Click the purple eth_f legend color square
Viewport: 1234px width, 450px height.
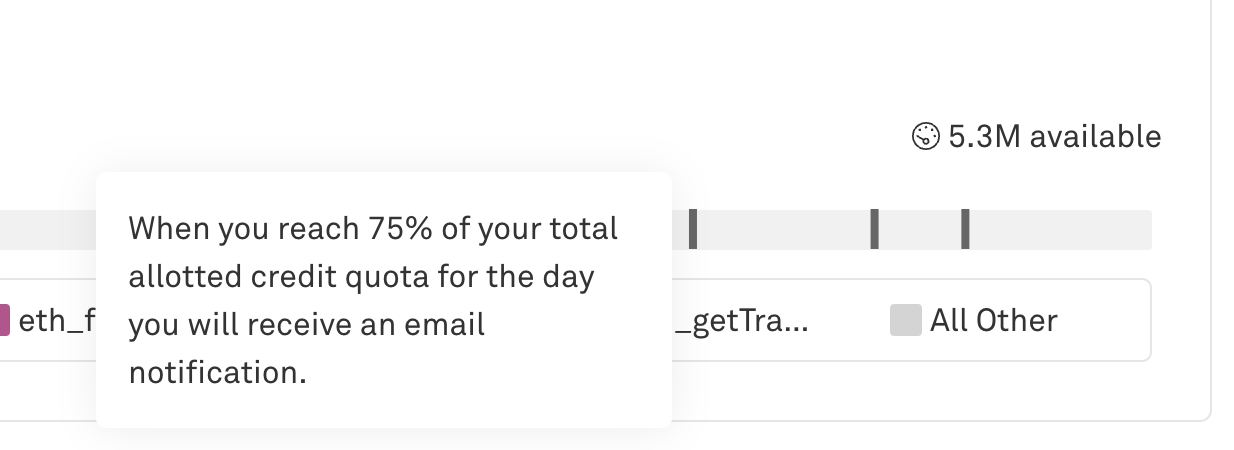[x=4, y=320]
